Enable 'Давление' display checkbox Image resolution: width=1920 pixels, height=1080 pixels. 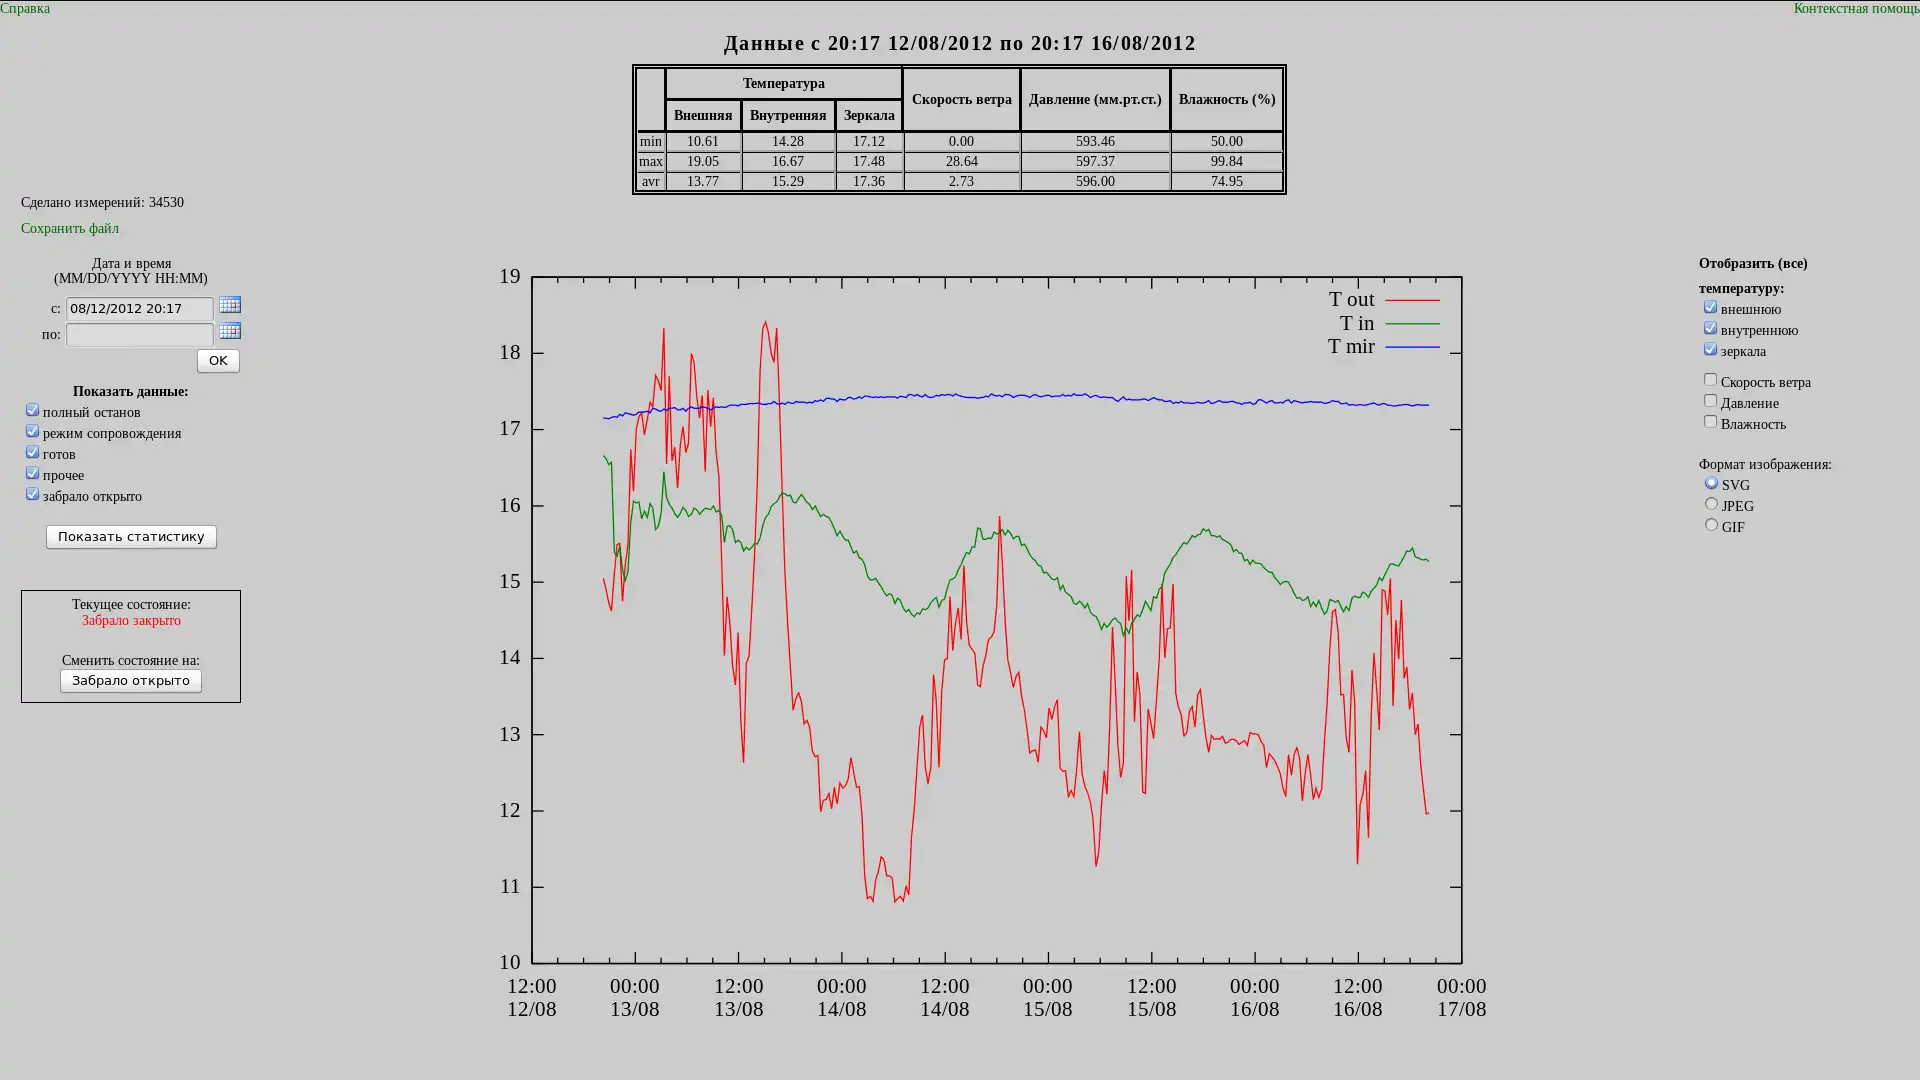coord(1710,401)
